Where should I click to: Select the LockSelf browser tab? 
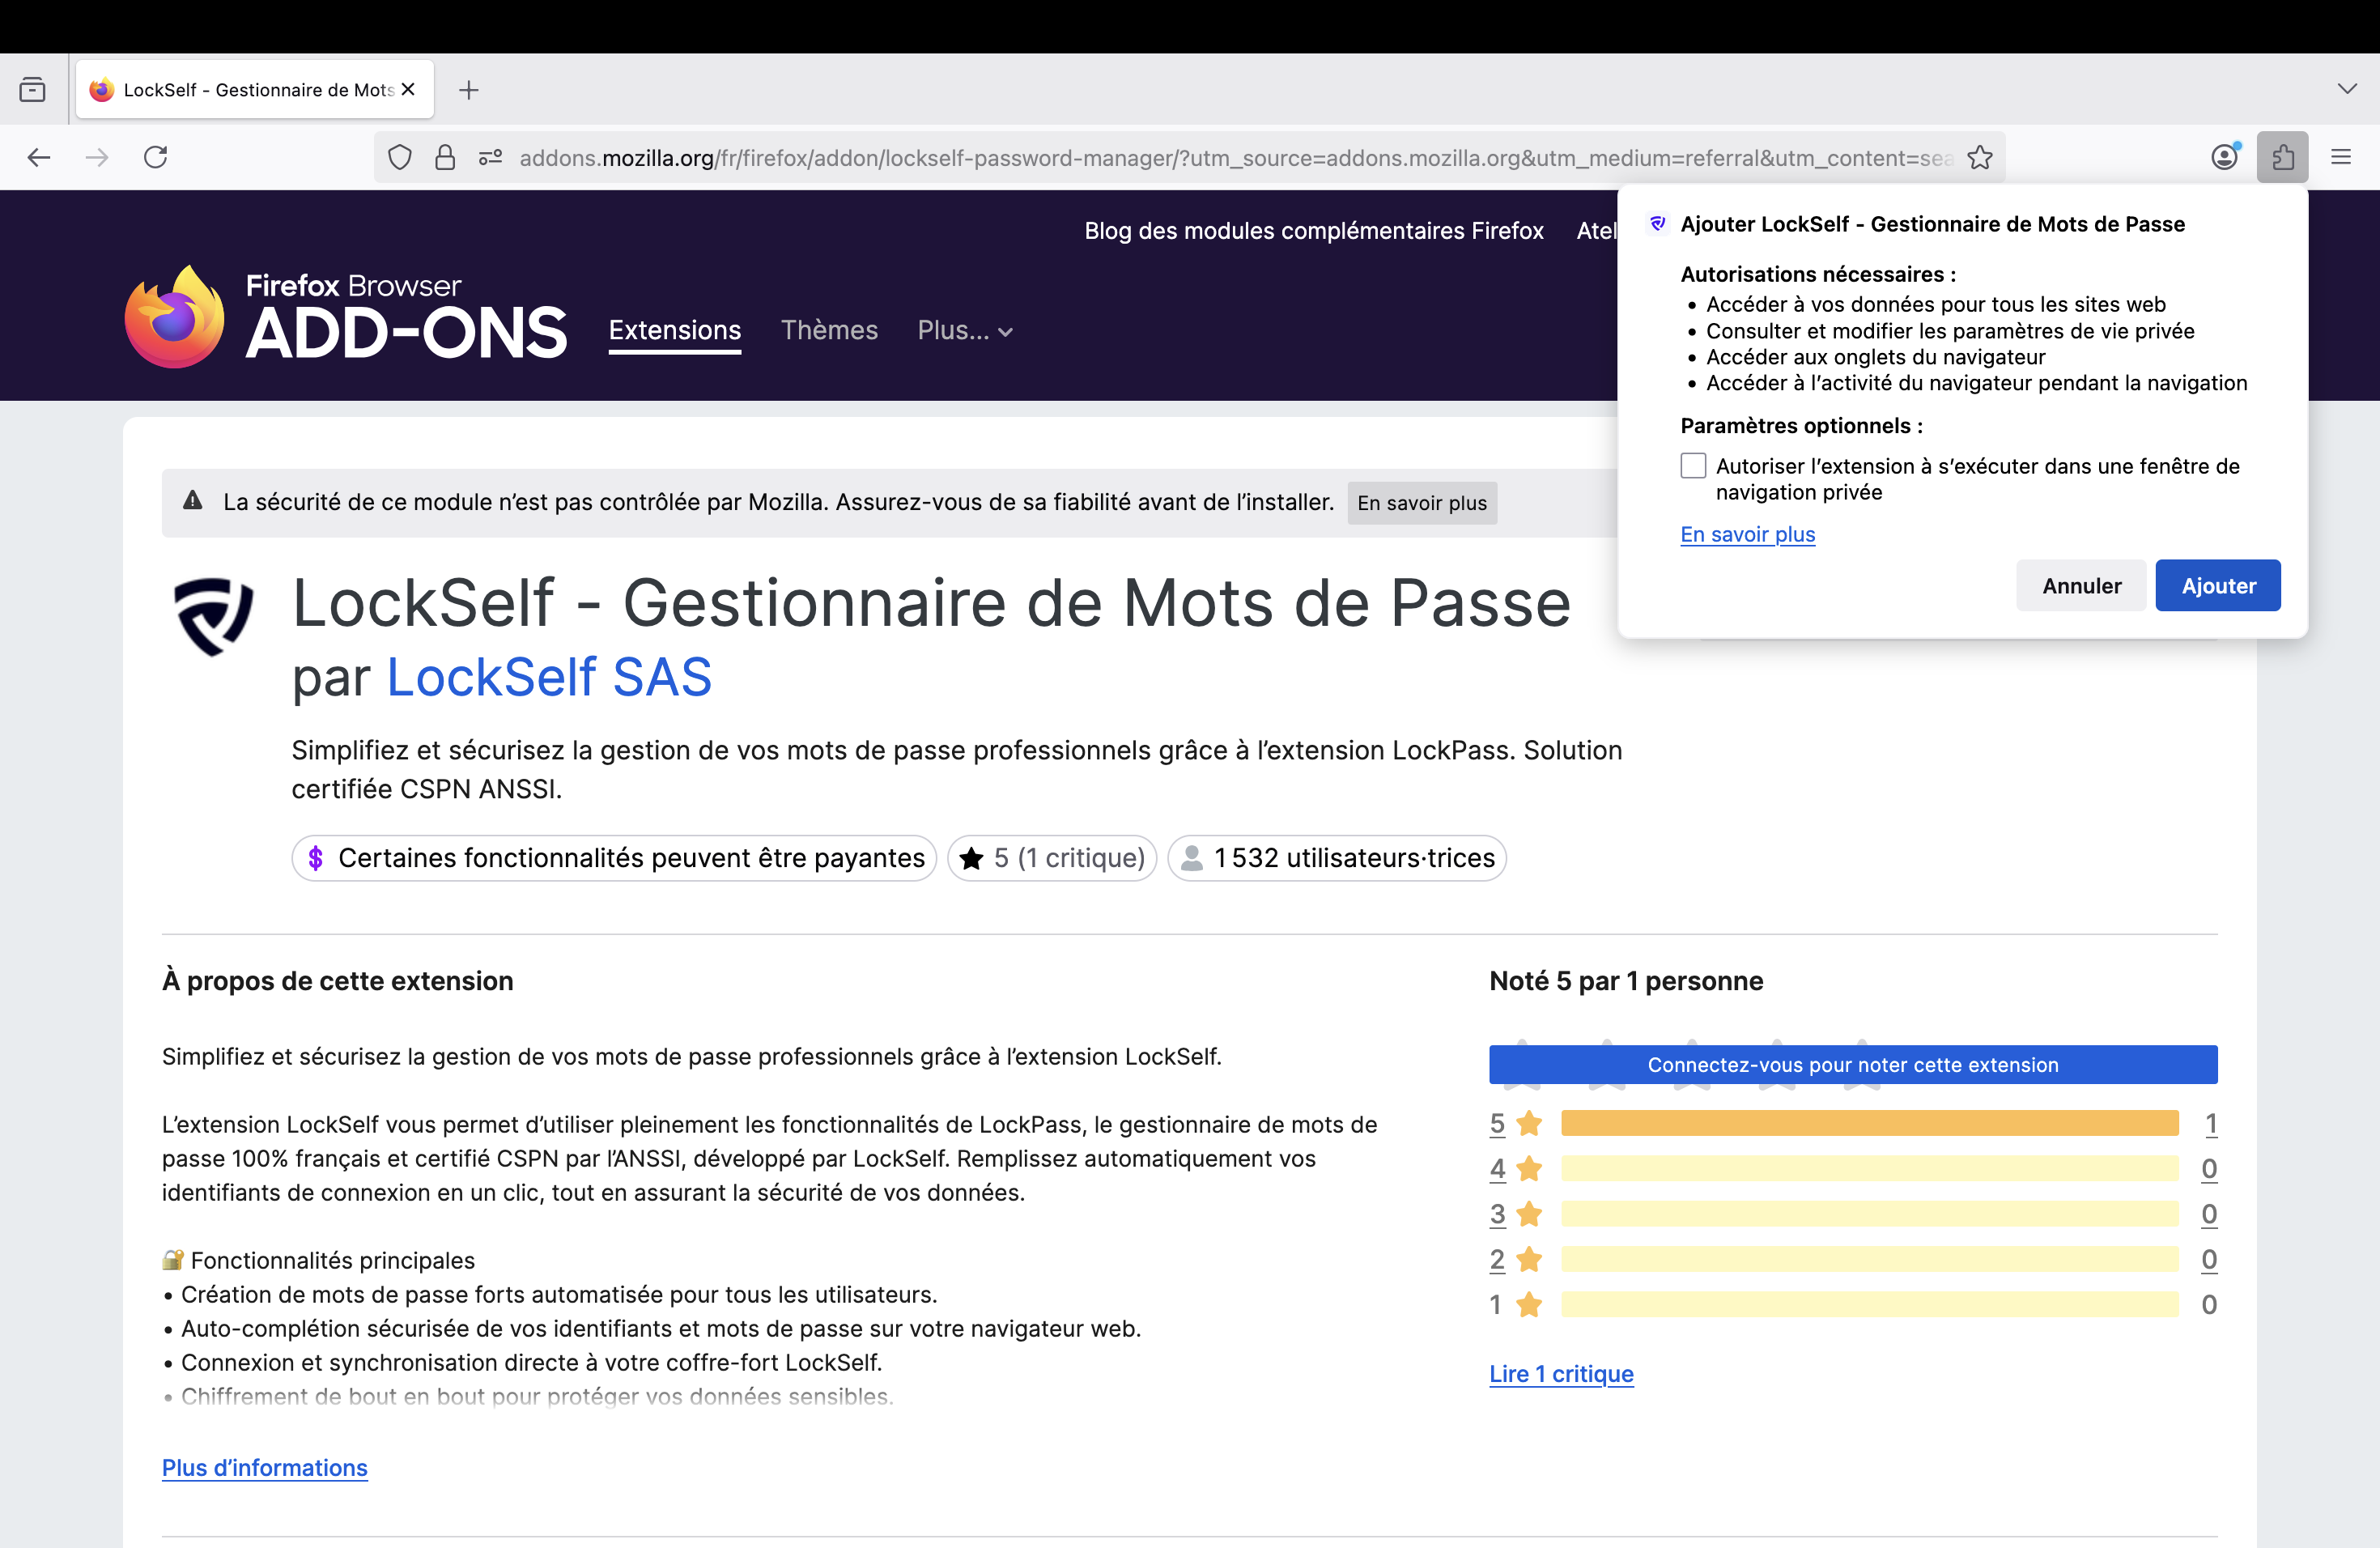(x=255, y=90)
